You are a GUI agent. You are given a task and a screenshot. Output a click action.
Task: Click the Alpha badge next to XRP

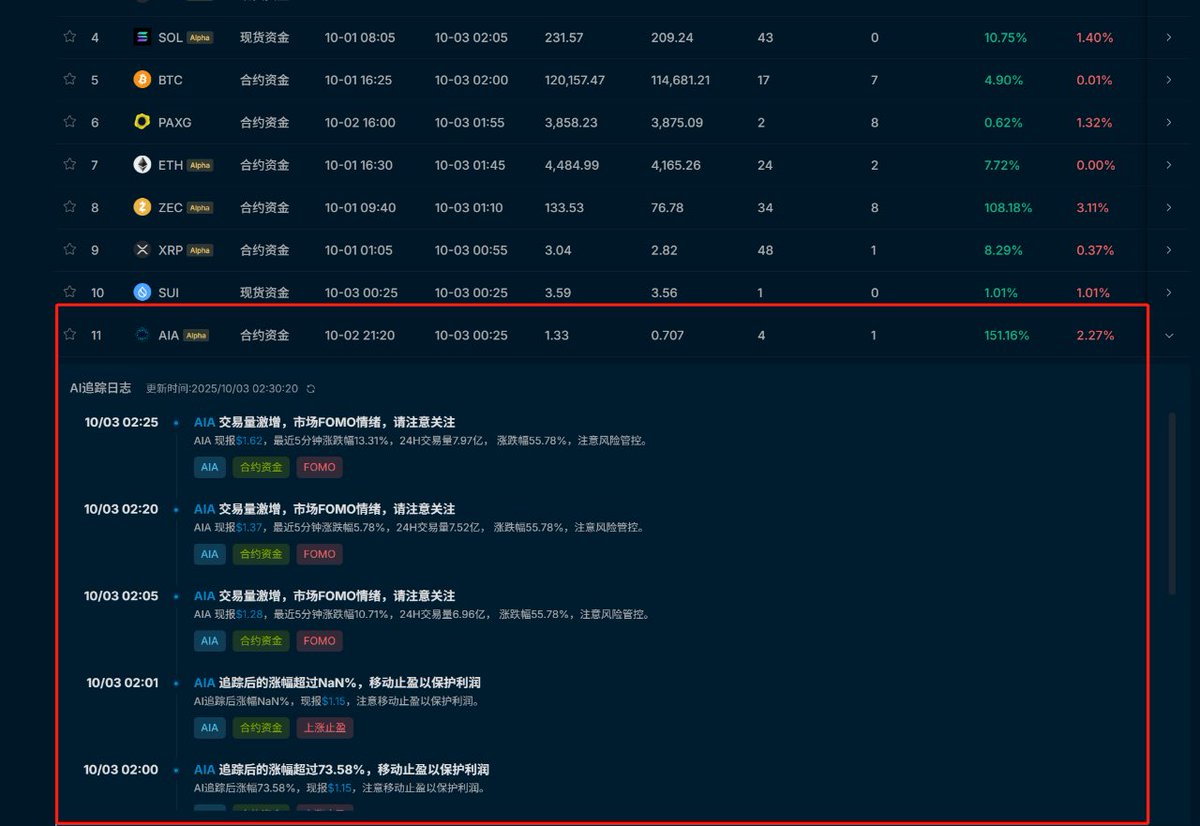[200, 250]
